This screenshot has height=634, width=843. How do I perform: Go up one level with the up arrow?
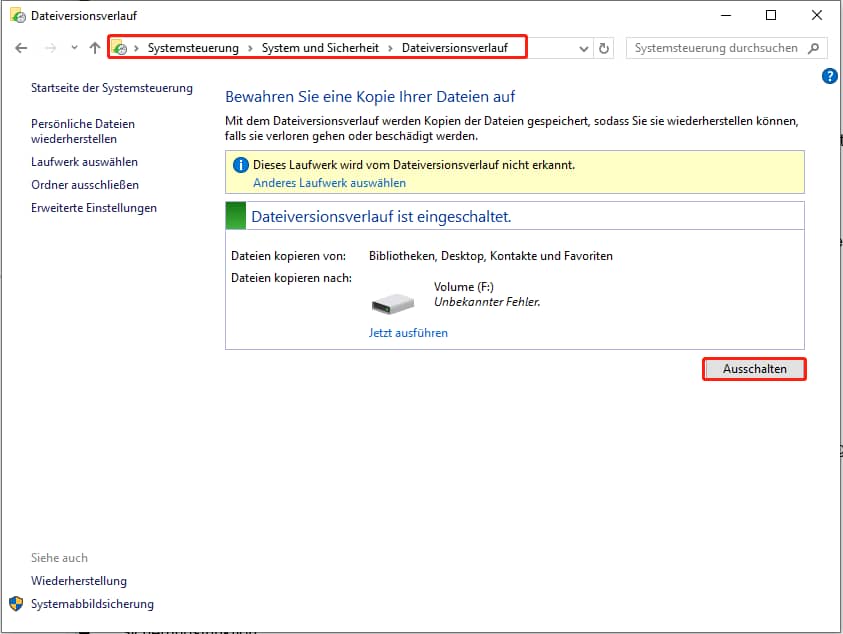coord(95,48)
